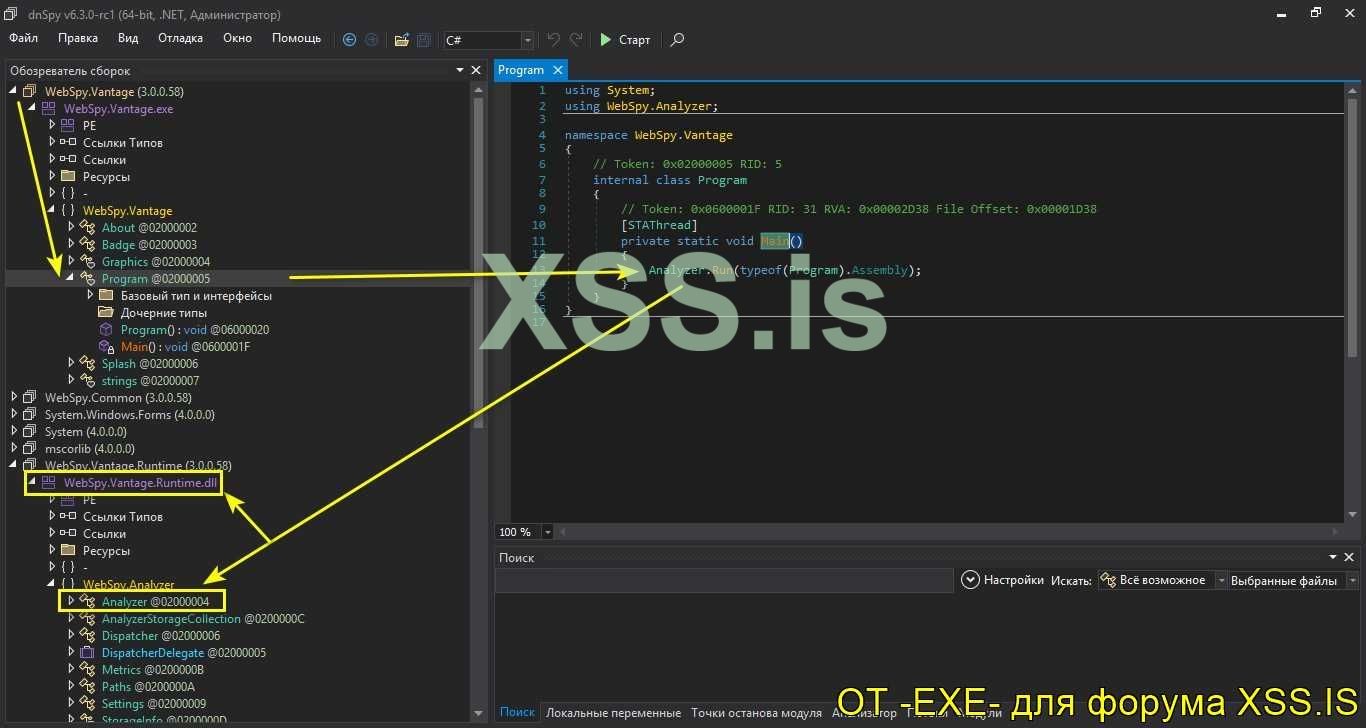1366x728 pixels.
Task: Open the Вид menu
Action: (128, 39)
